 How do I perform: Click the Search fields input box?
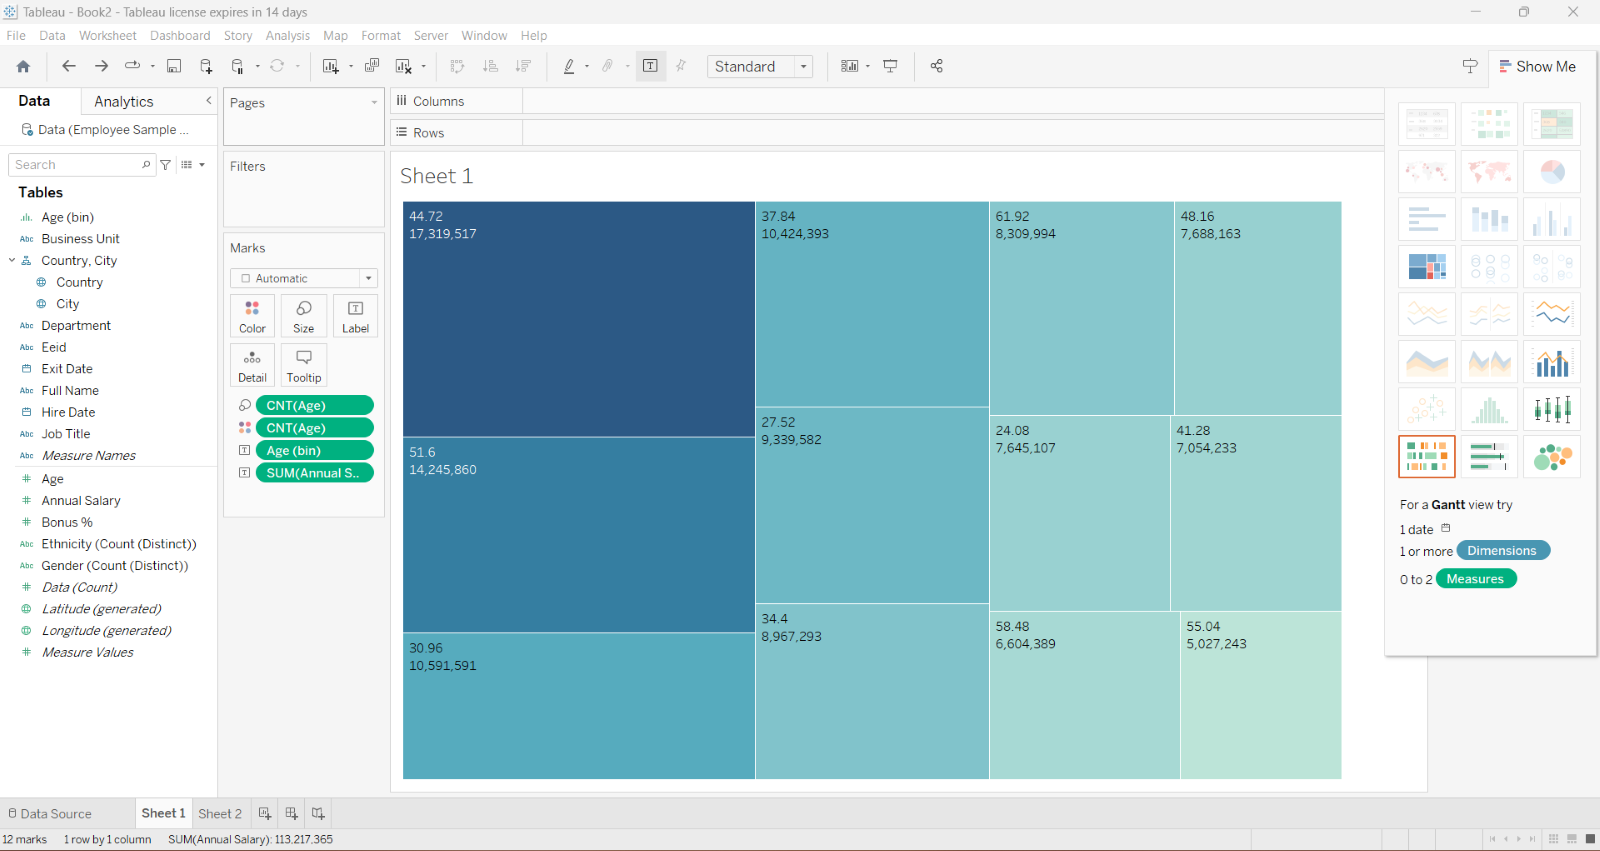(x=77, y=165)
